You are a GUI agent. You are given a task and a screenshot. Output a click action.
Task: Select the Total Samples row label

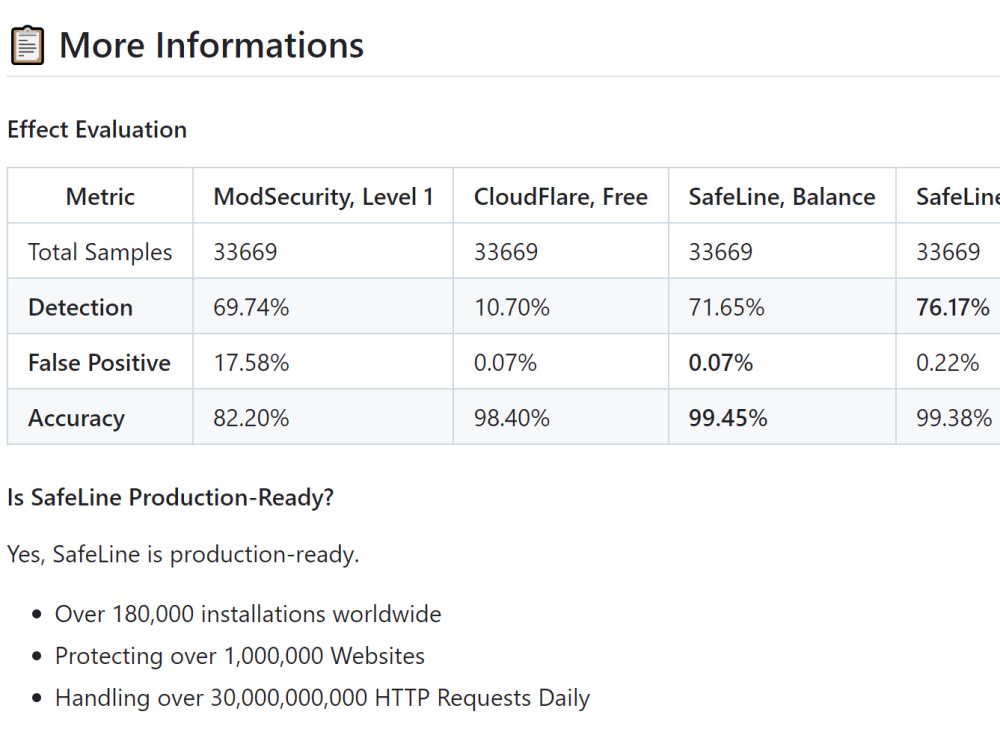point(100,252)
